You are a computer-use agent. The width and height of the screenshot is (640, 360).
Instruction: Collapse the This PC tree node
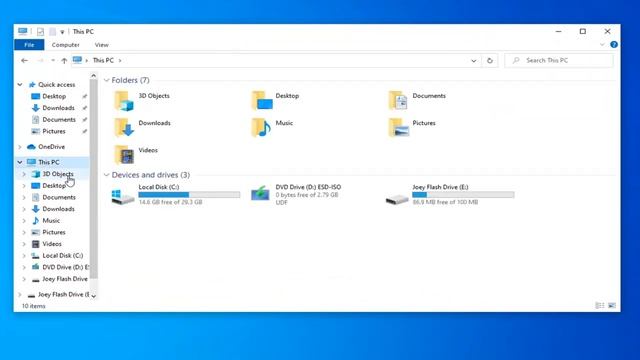point(20,162)
